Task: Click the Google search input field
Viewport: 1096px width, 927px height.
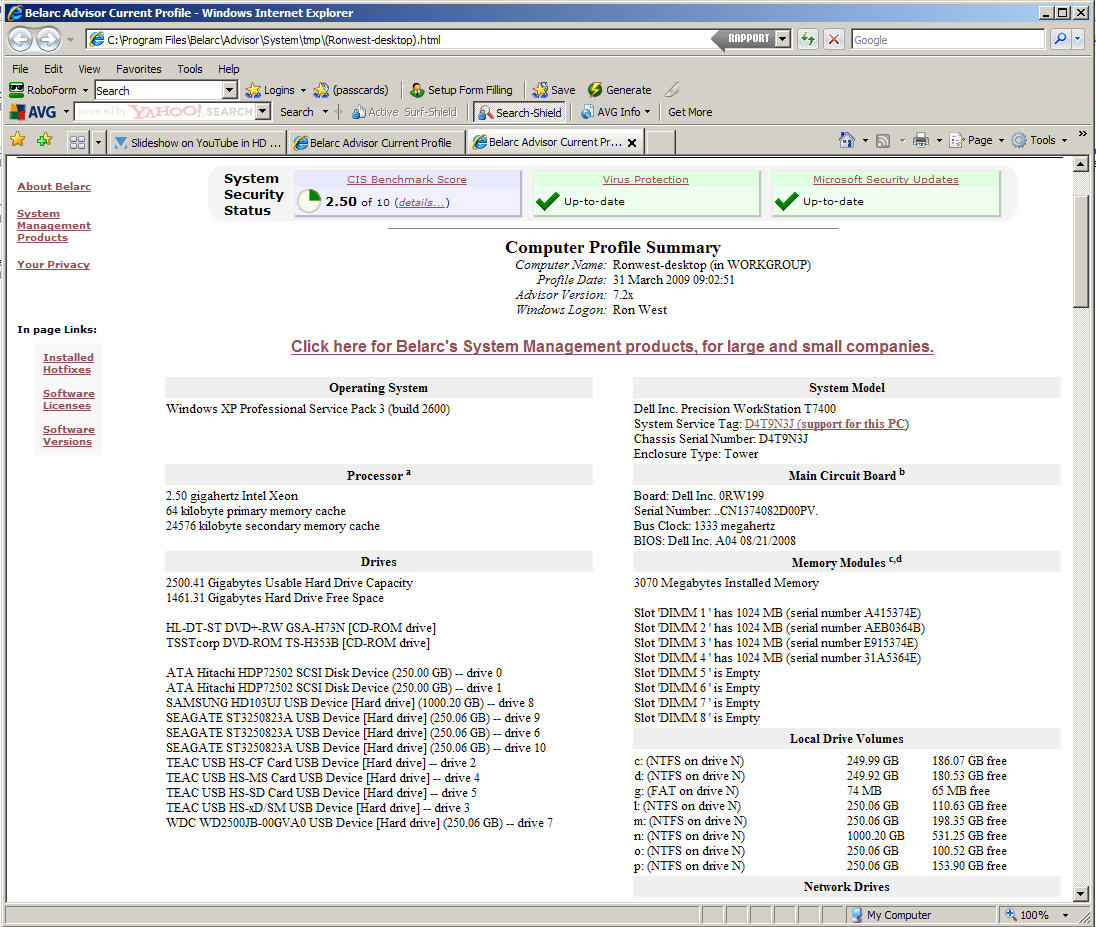Action: point(947,40)
